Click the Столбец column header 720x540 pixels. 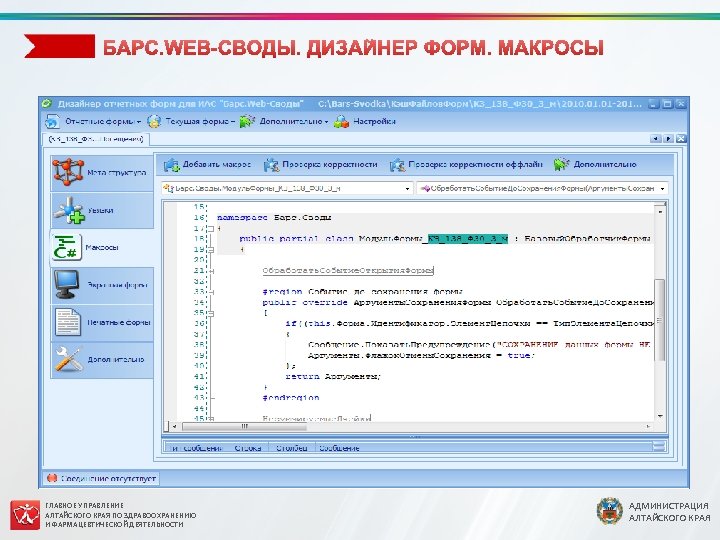(292, 448)
